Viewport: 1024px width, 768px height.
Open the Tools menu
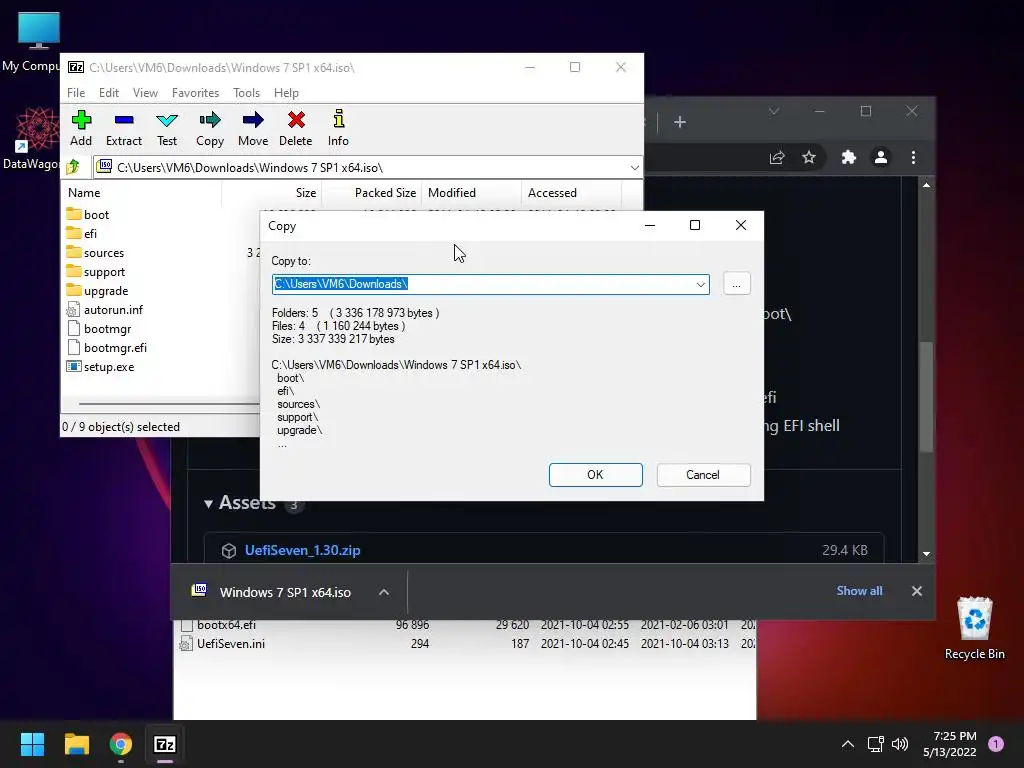[x=246, y=93]
